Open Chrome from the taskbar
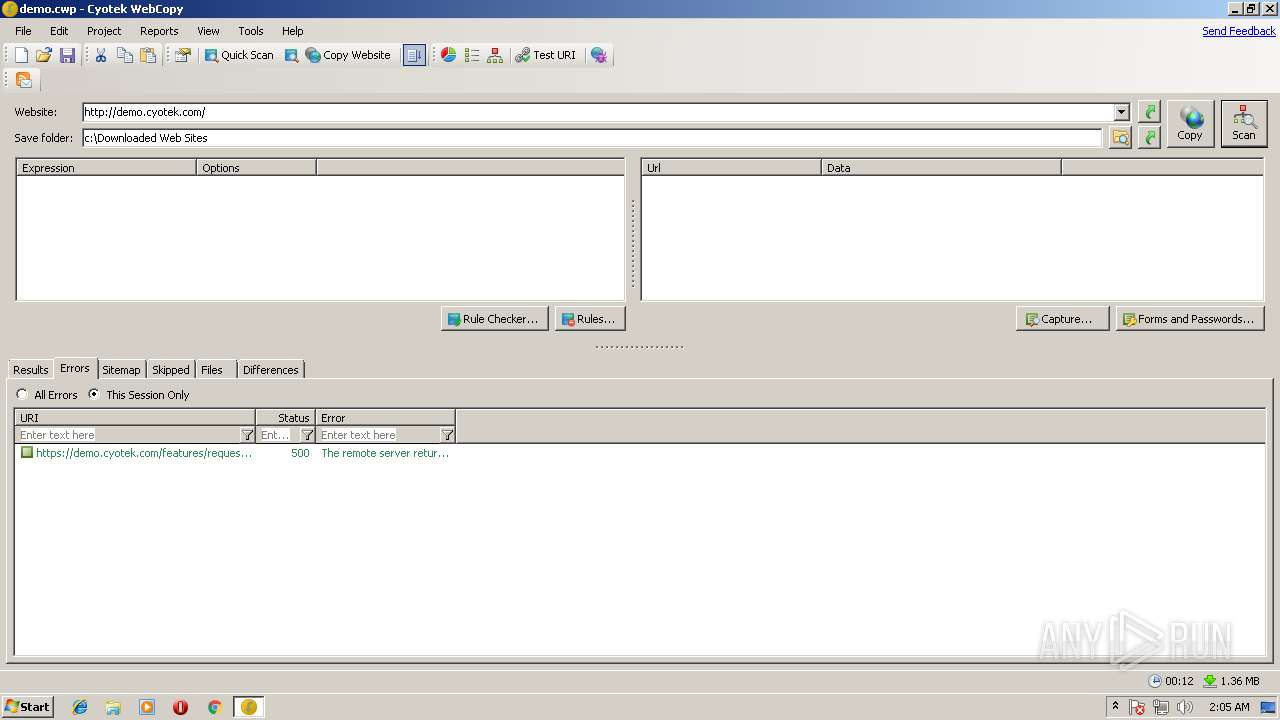 214,707
